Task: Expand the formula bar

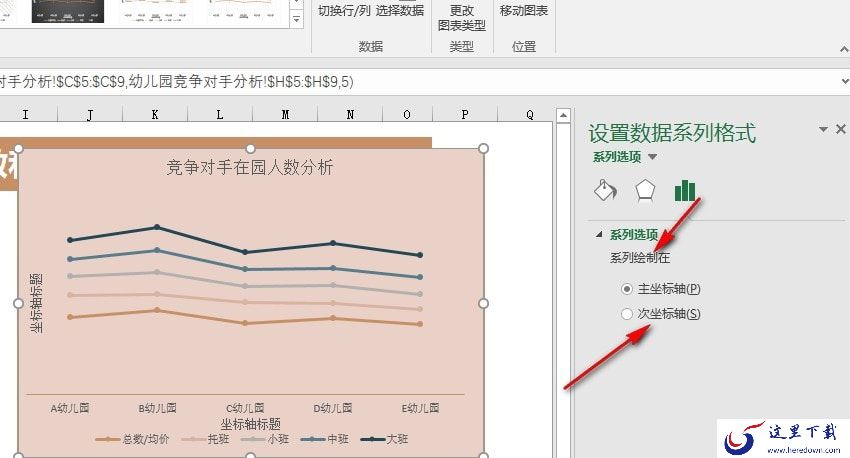Action: click(845, 82)
